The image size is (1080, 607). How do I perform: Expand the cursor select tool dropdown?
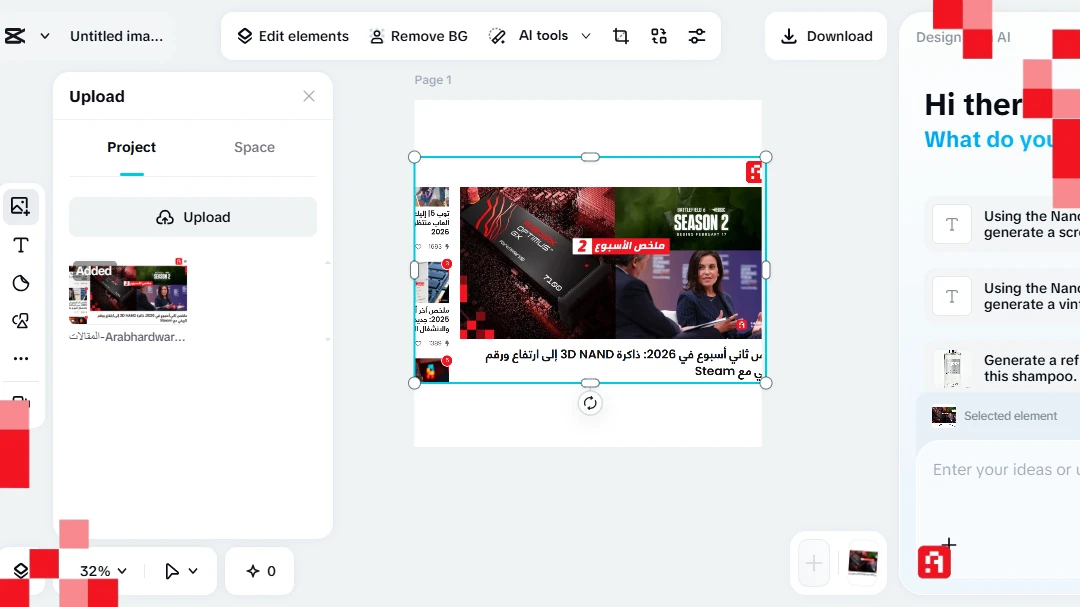(181, 571)
